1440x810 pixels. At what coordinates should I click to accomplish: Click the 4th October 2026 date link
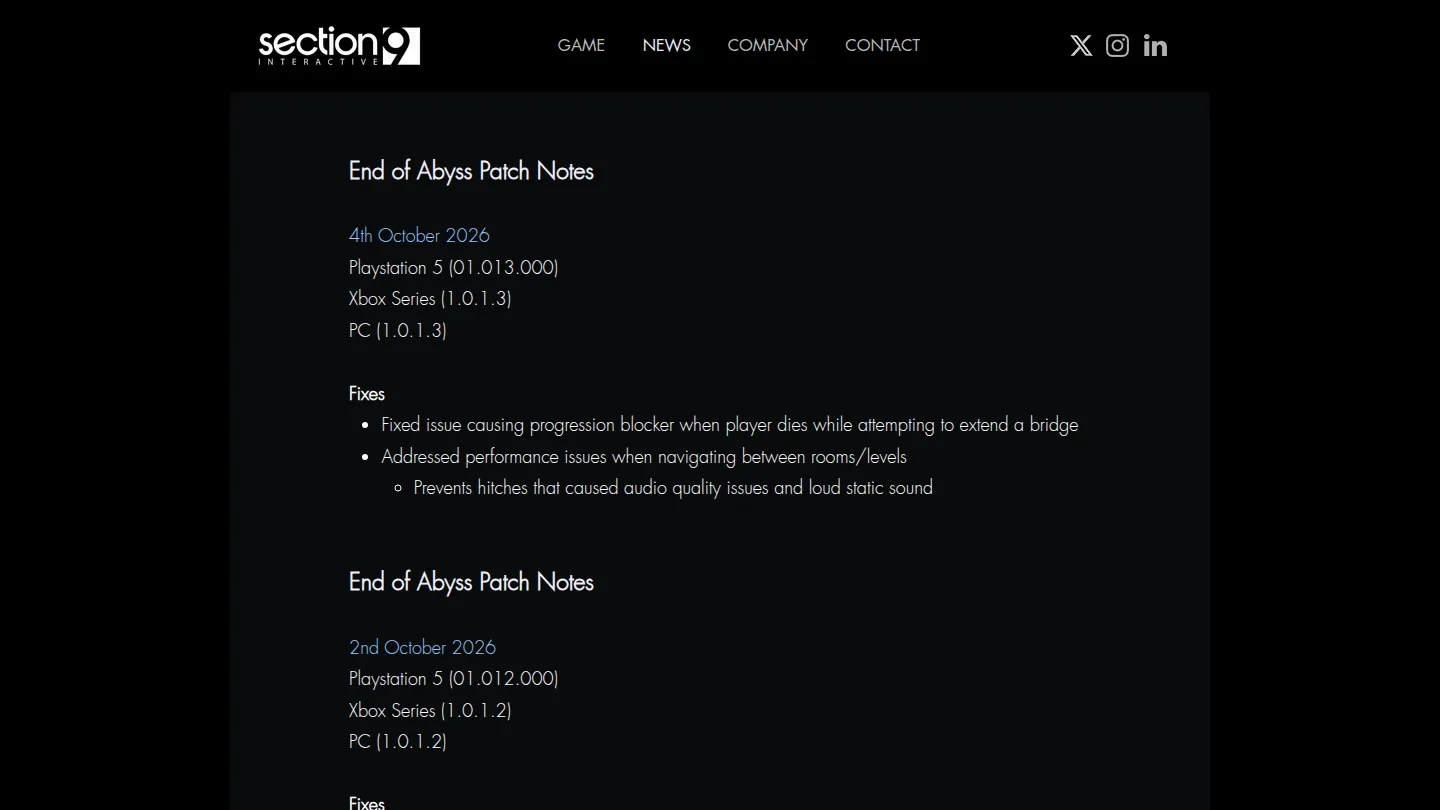[x=419, y=235]
